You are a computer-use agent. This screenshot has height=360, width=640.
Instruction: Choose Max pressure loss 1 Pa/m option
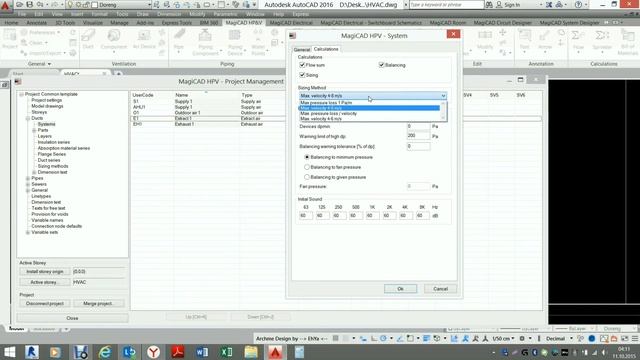coord(370,103)
